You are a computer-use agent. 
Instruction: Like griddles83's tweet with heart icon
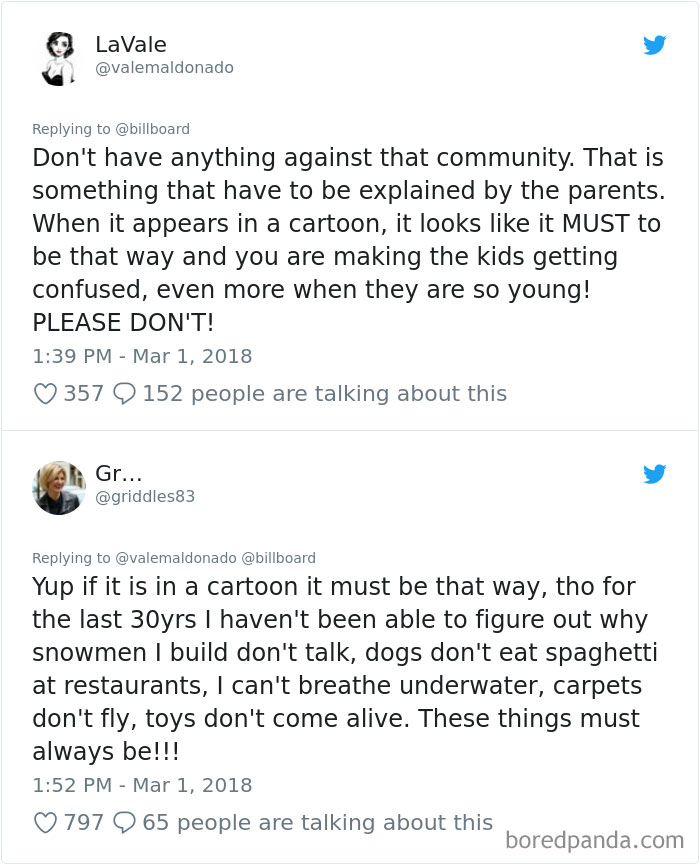point(45,823)
